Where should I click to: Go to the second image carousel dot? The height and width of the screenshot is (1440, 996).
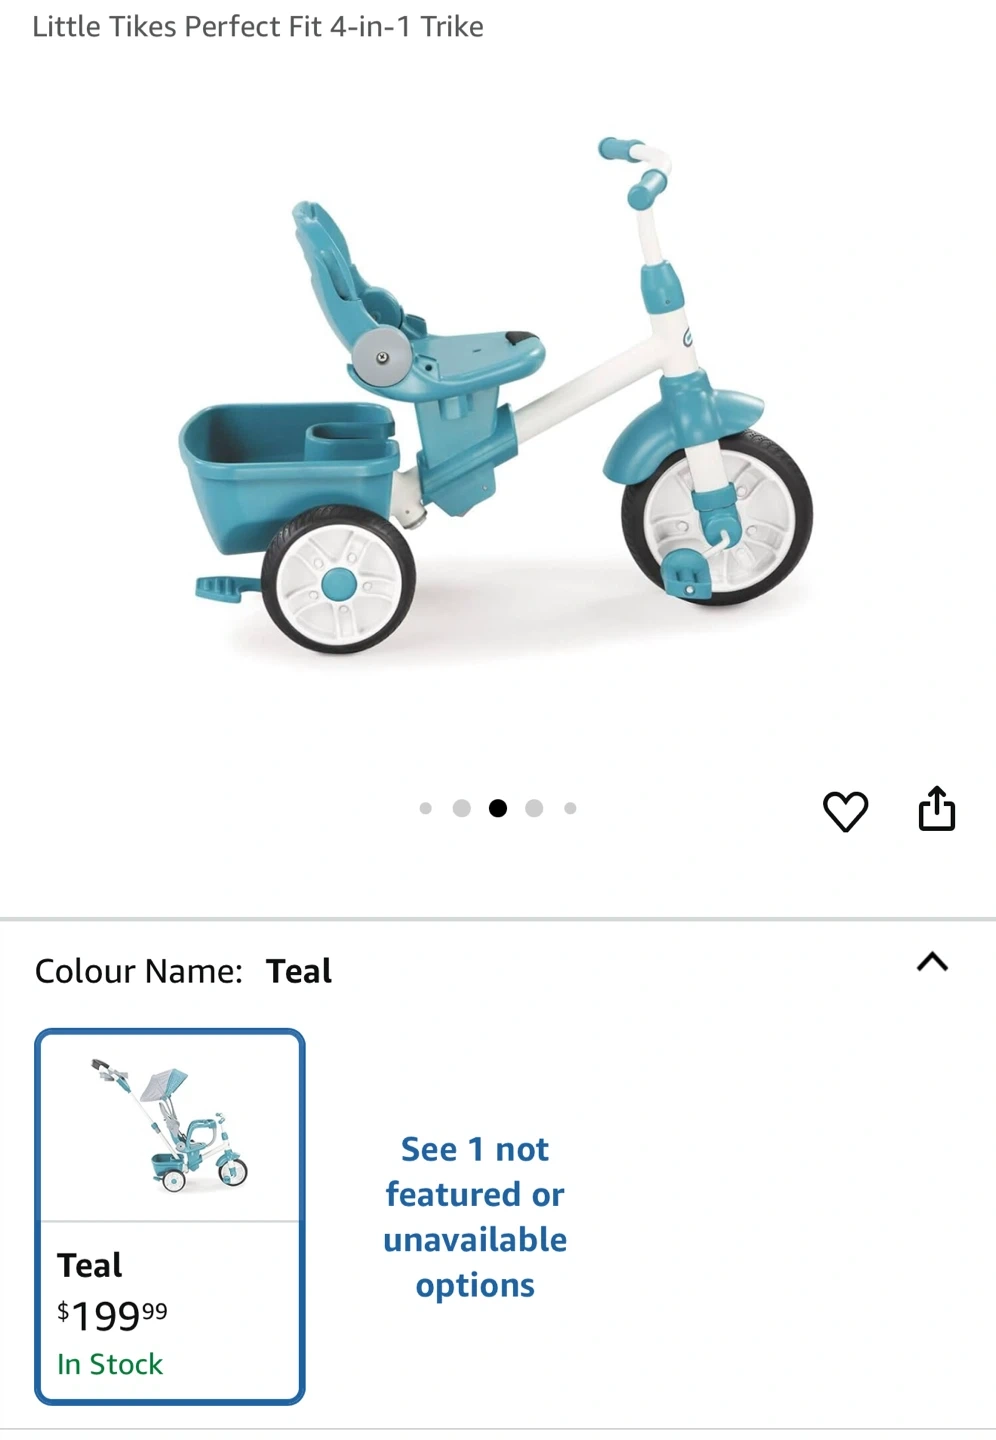coord(461,808)
